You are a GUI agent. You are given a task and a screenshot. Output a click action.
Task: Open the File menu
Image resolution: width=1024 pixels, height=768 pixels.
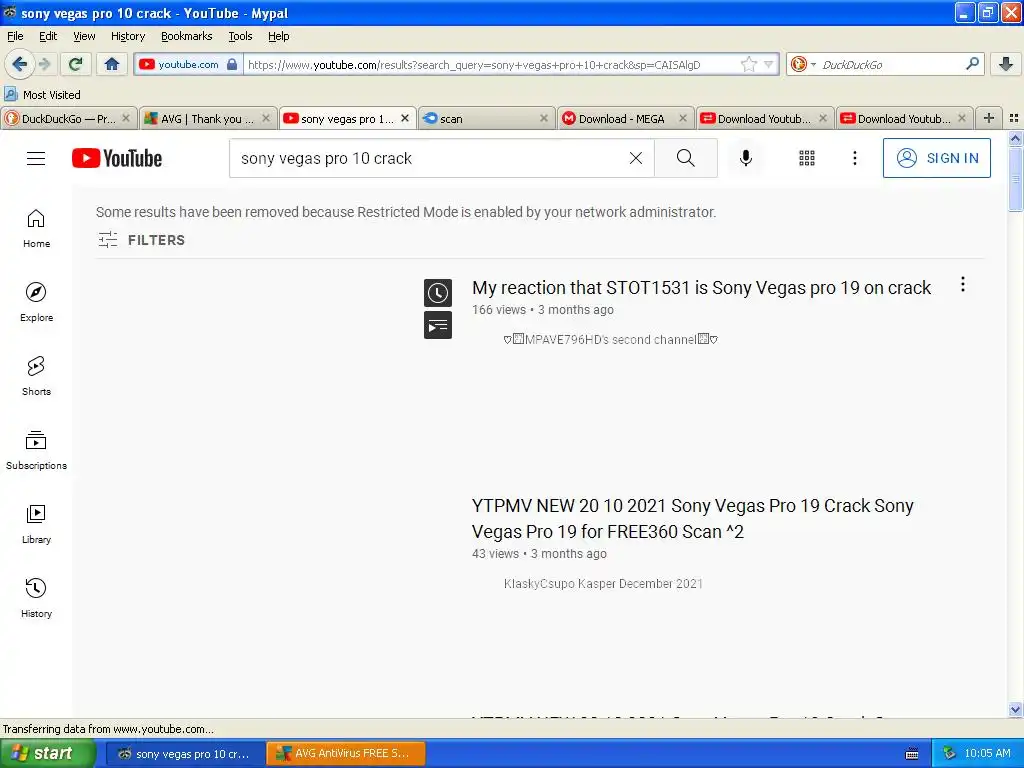(x=15, y=36)
